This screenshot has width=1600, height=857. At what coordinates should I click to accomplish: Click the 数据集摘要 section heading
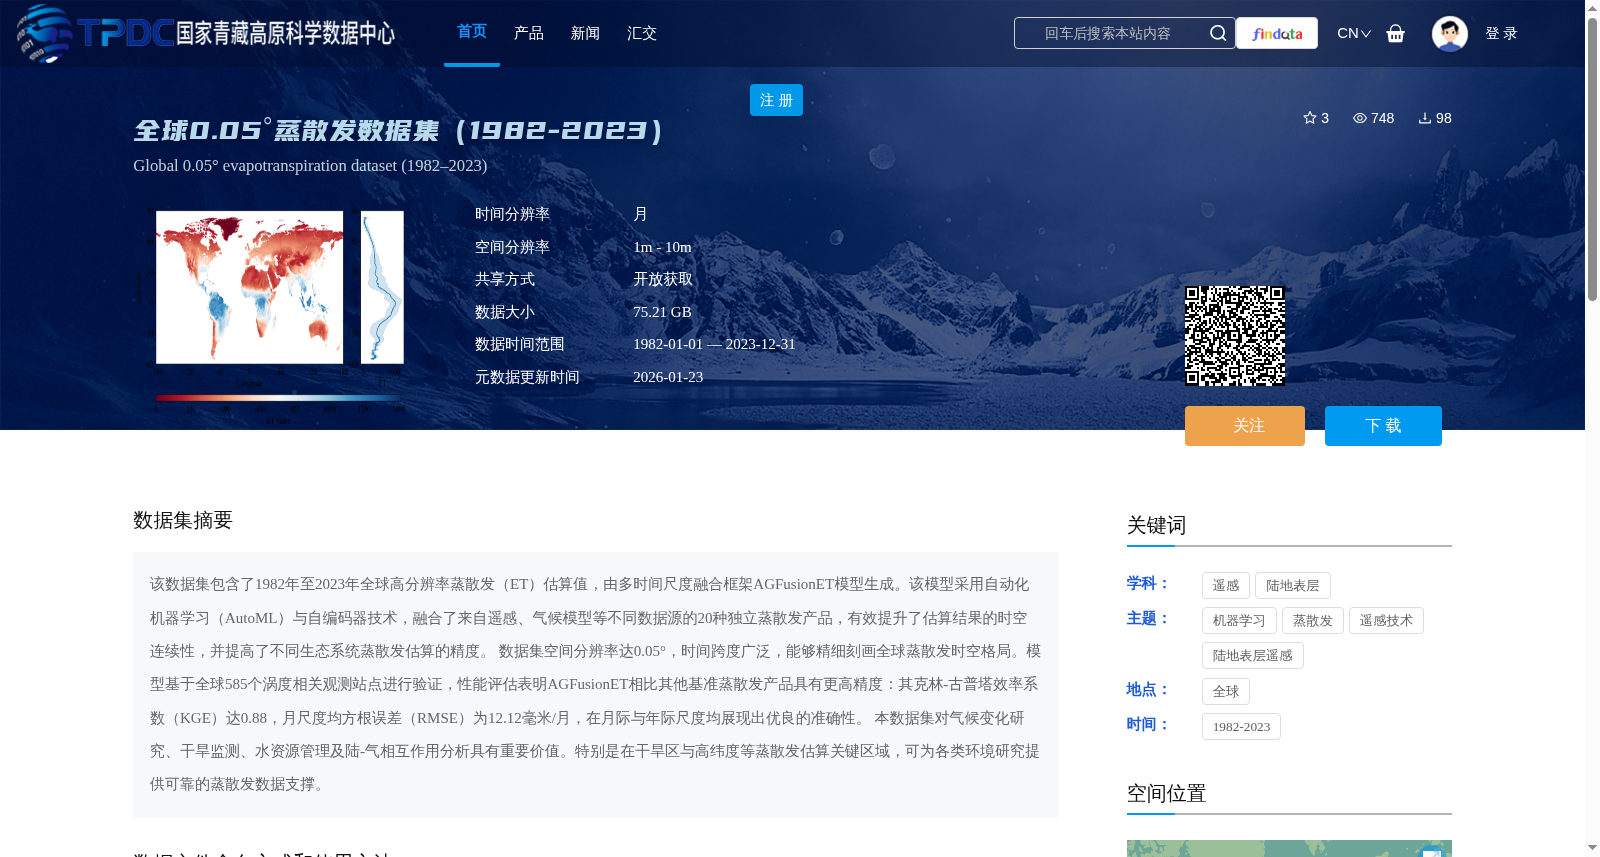coord(183,520)
